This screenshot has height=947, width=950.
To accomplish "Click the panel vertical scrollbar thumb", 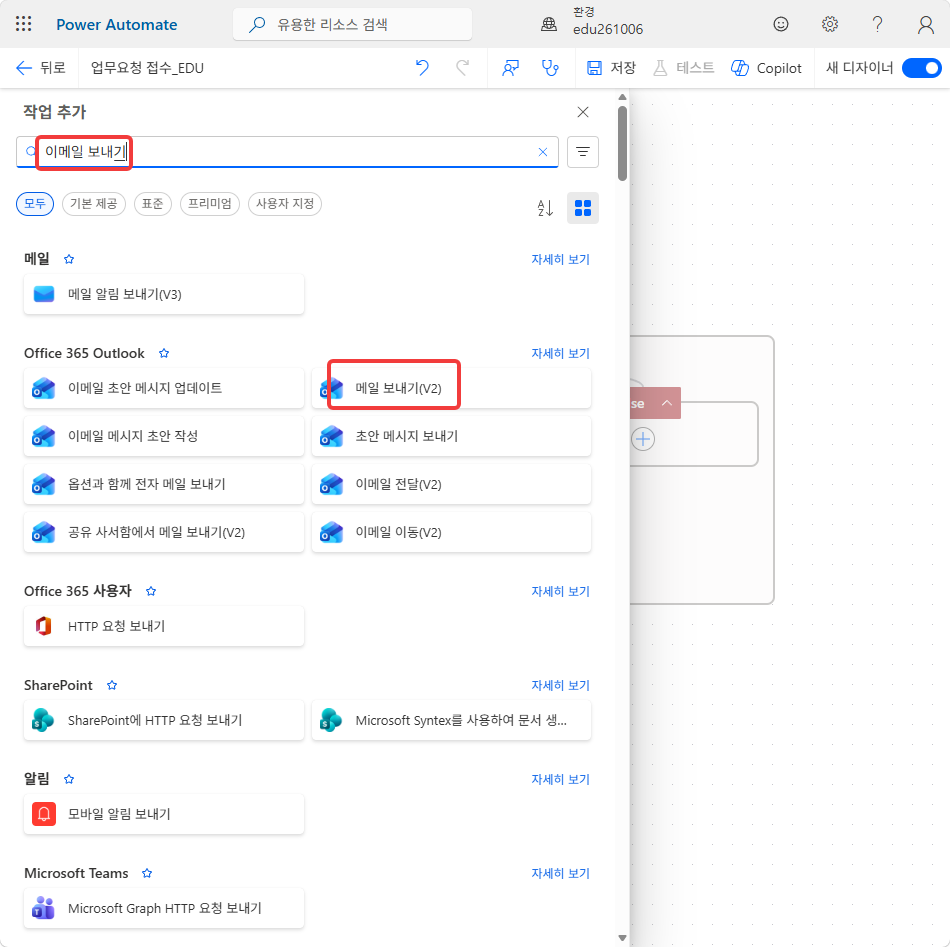I will pos(622,144).
